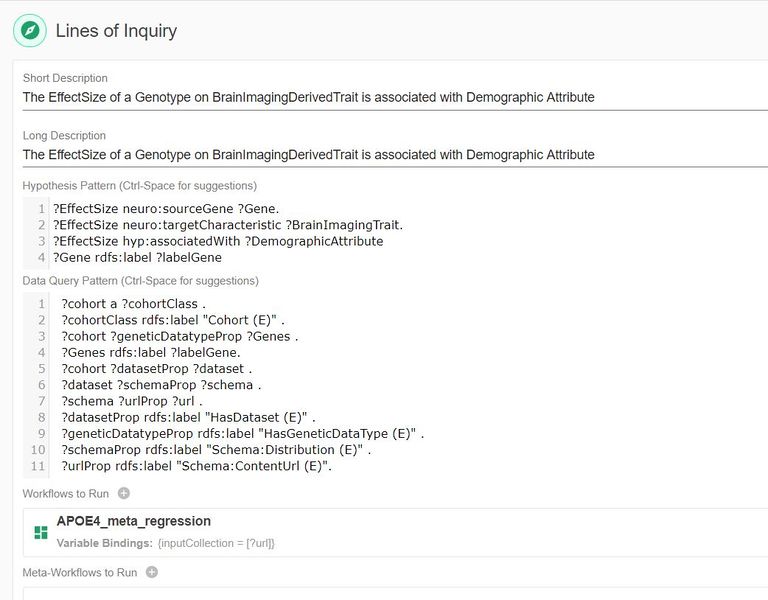Click the Variable Bindings inputCollection text
Image resolution: width=768 pixels, height=600 pixels.
pyautogui.click(x=216, y=543)
